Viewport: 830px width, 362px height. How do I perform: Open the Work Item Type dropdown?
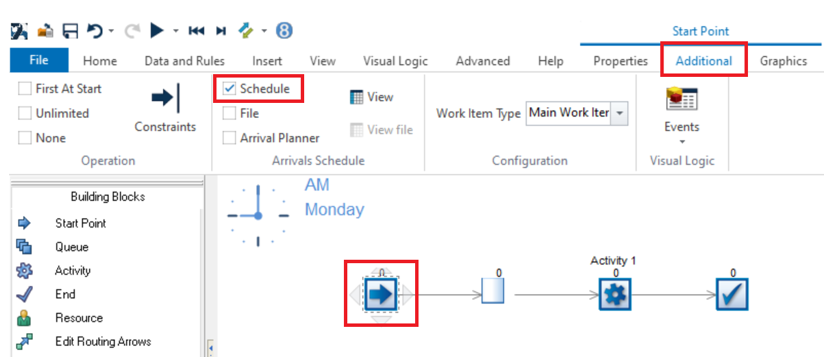click(621, 113)
